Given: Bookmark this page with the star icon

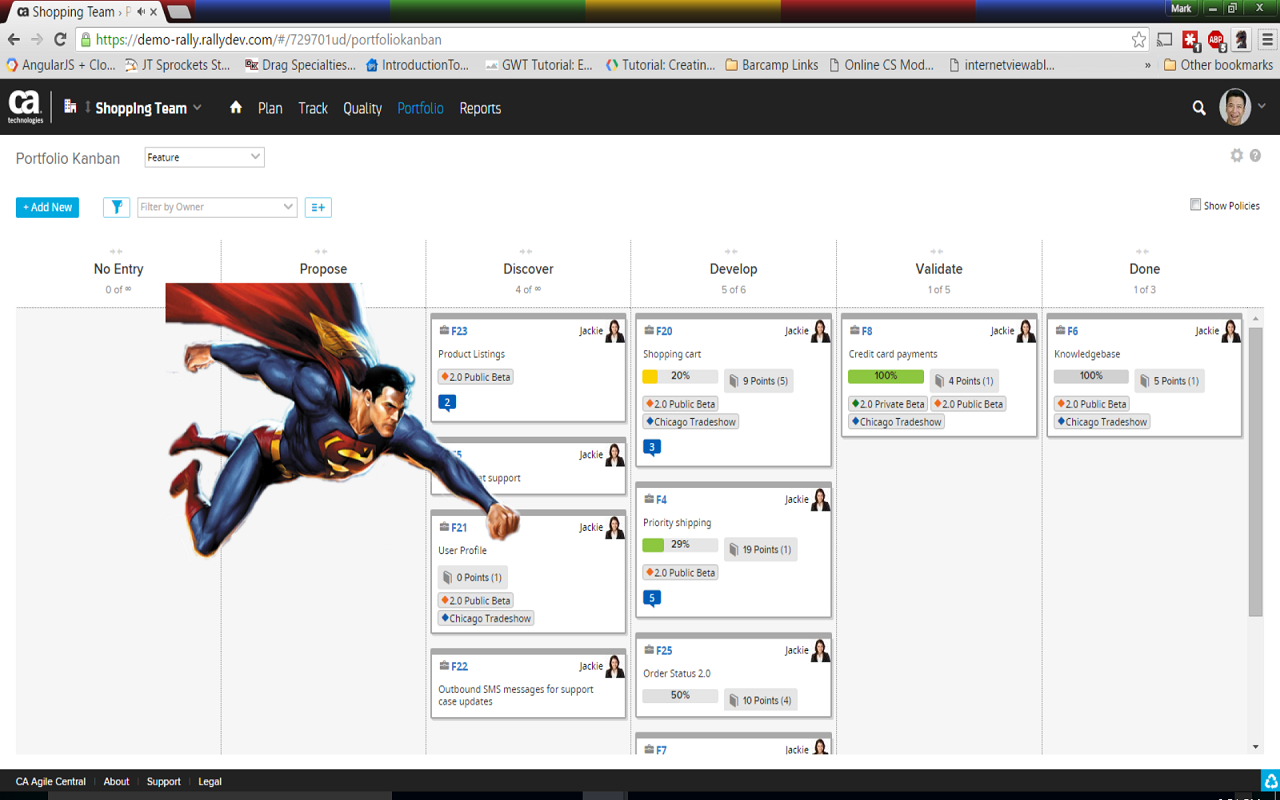Looking at the screenshot, I should (x=1138, y=40).
